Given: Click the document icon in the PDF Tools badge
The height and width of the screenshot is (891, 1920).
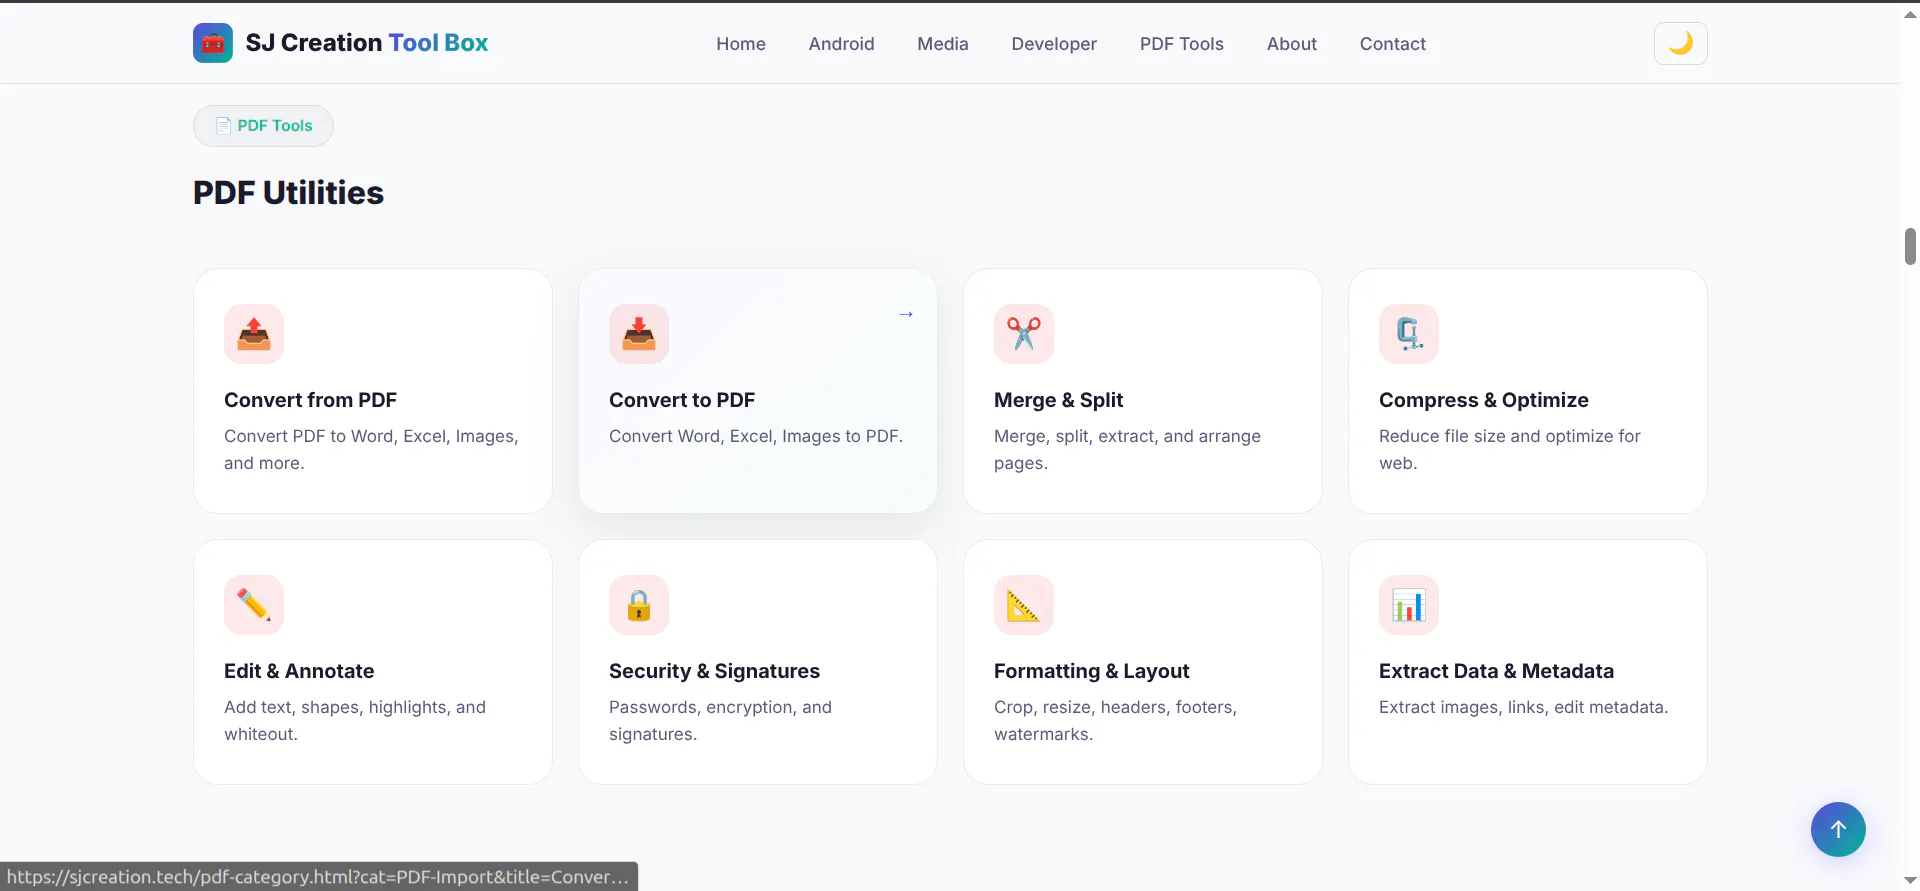Looking at the screenshot, I should 223,126.
